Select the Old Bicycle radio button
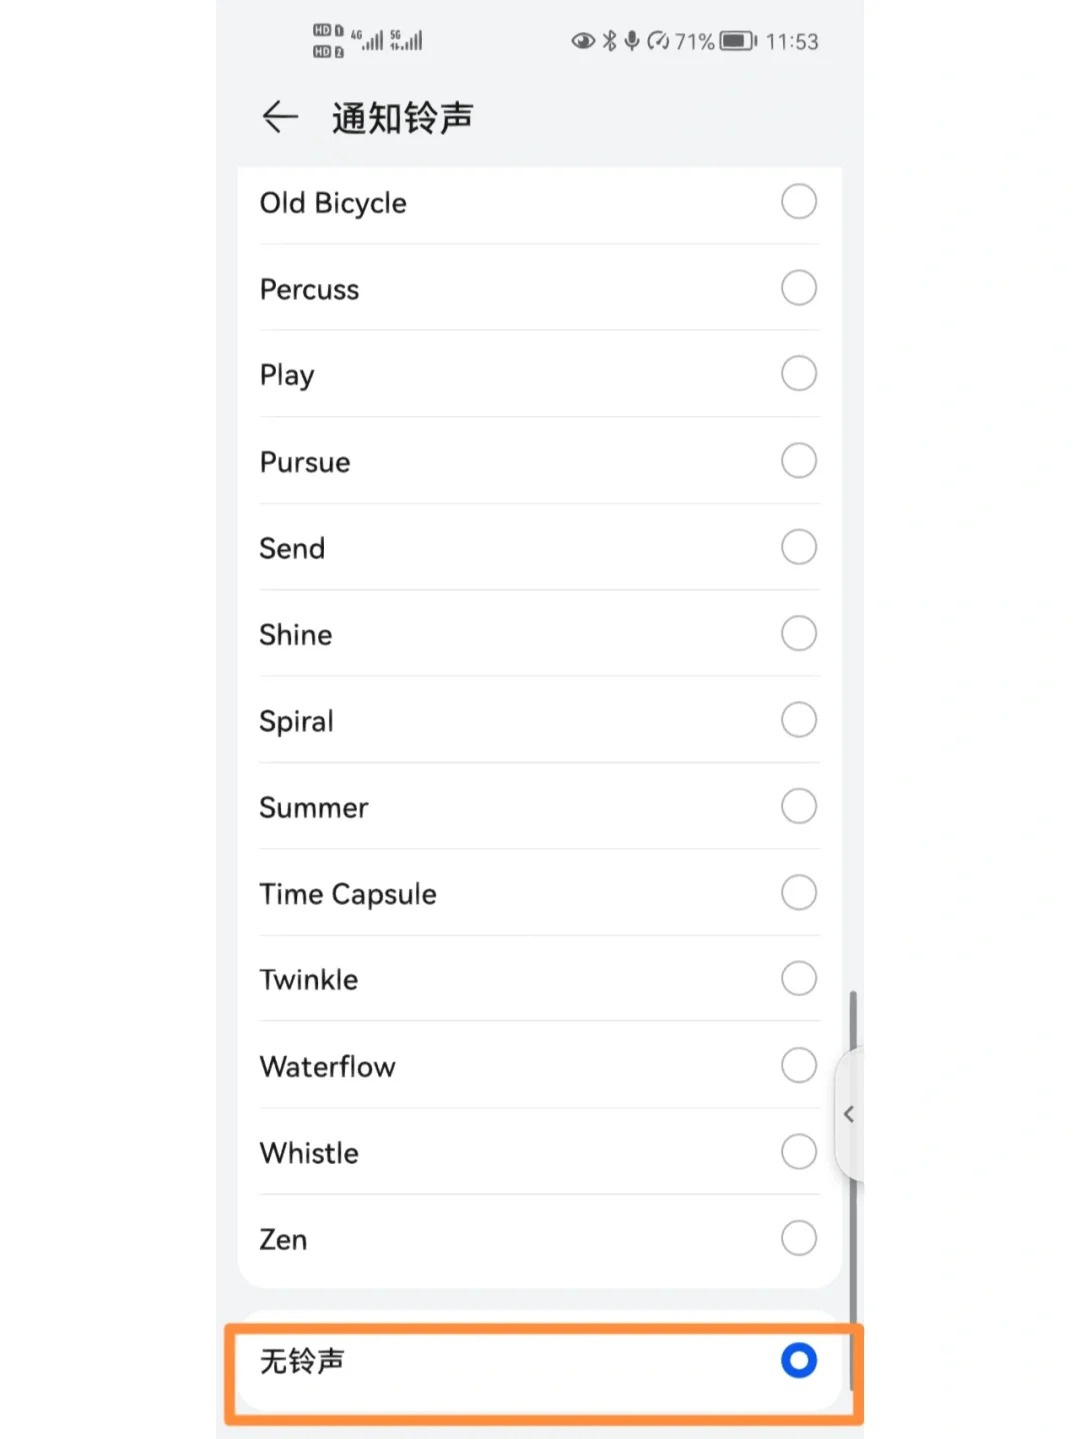This screenshot has width=1080, height=1439. coord(798,202)
